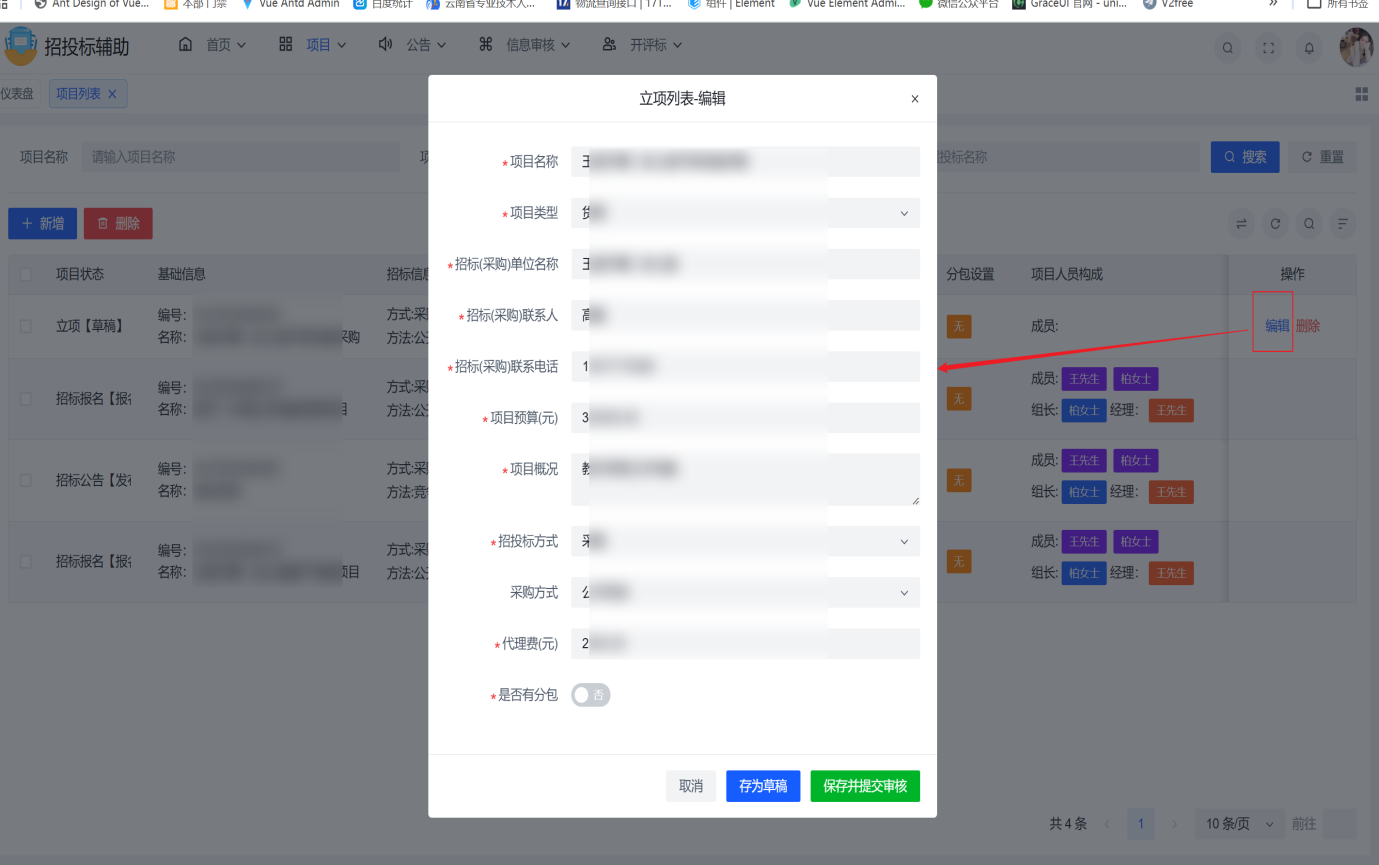Toggle fullscreen mode via the expand icon
1379x865 pixels.
point(1268,47)
